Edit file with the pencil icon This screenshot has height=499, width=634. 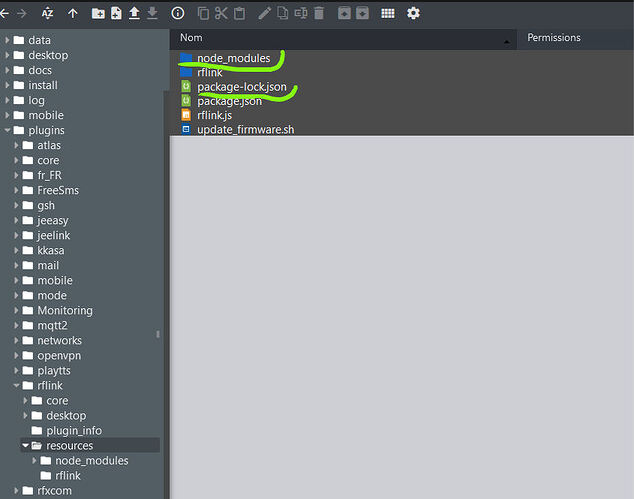pyautogui.click(x=264, y=13)
